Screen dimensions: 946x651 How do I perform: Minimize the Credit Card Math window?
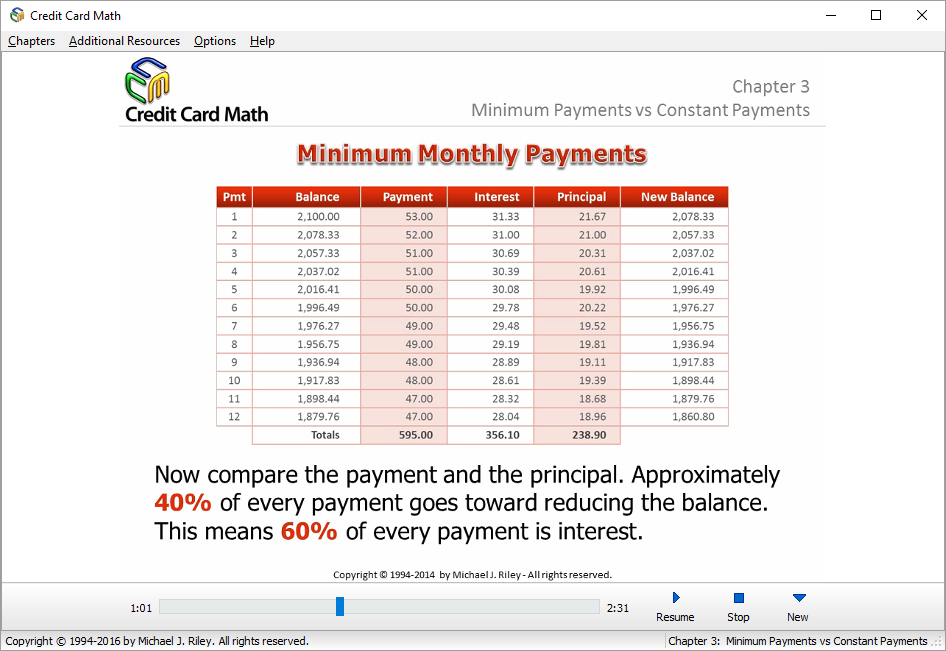pos(831,16)
